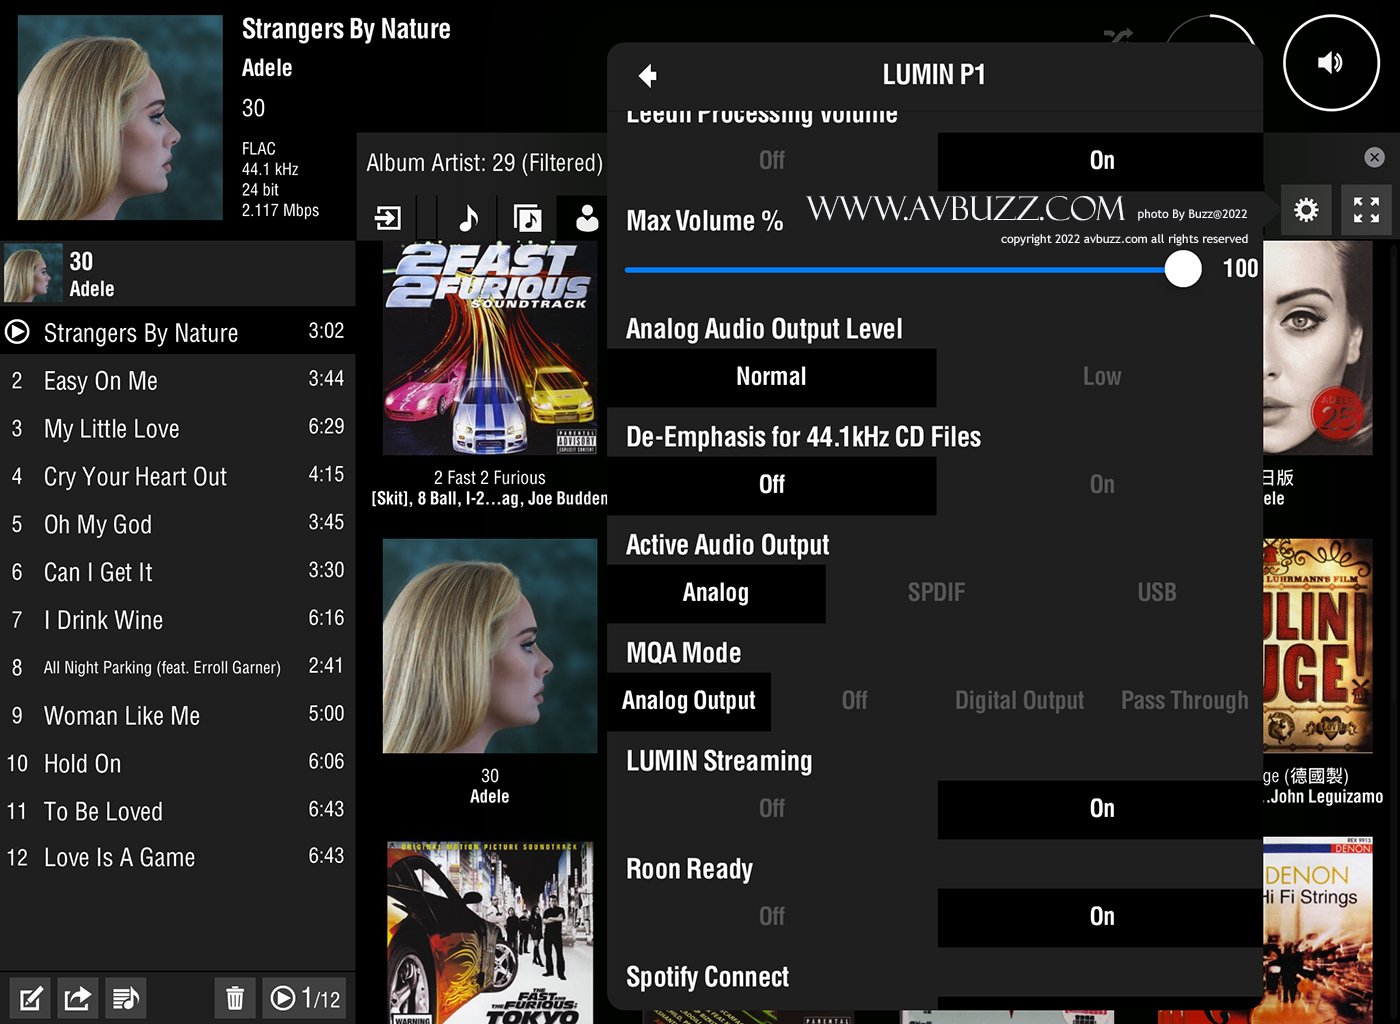The height and width of the screenshot is (1024, 1400).
Task: Turn Leedh Processing Volume Off
Action: point(771,161)
